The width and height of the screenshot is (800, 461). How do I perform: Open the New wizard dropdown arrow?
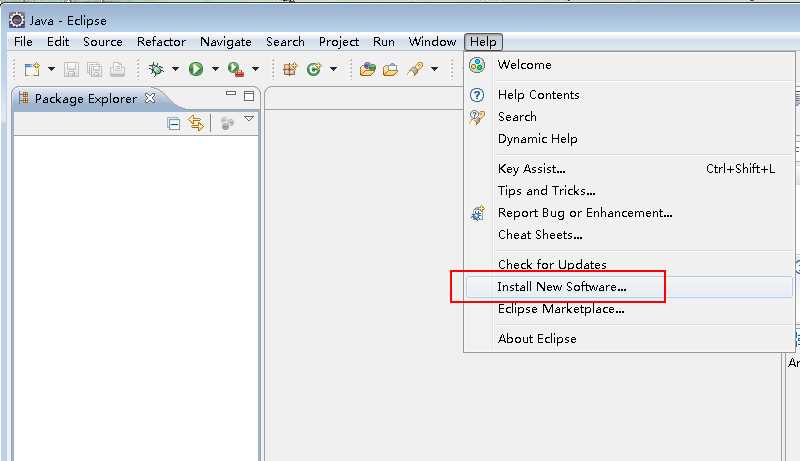tap(51, 69)
